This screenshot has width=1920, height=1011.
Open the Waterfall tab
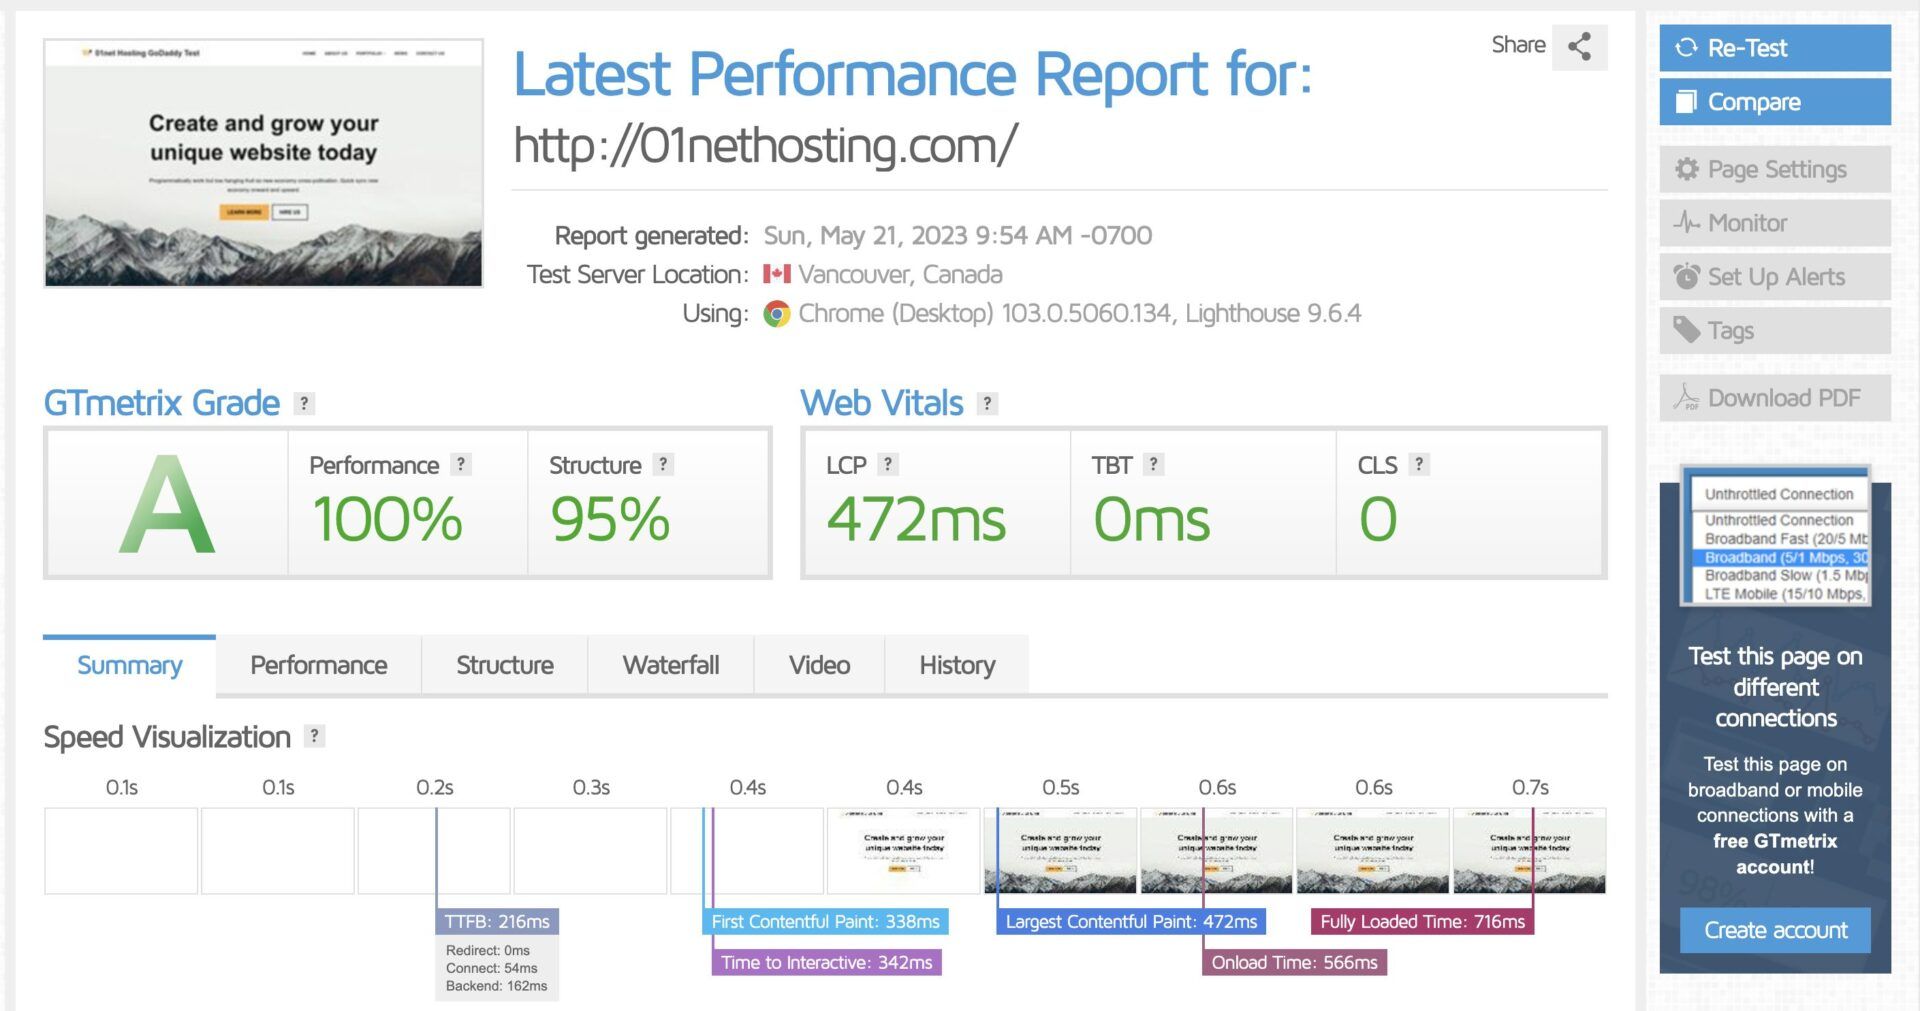670,665
